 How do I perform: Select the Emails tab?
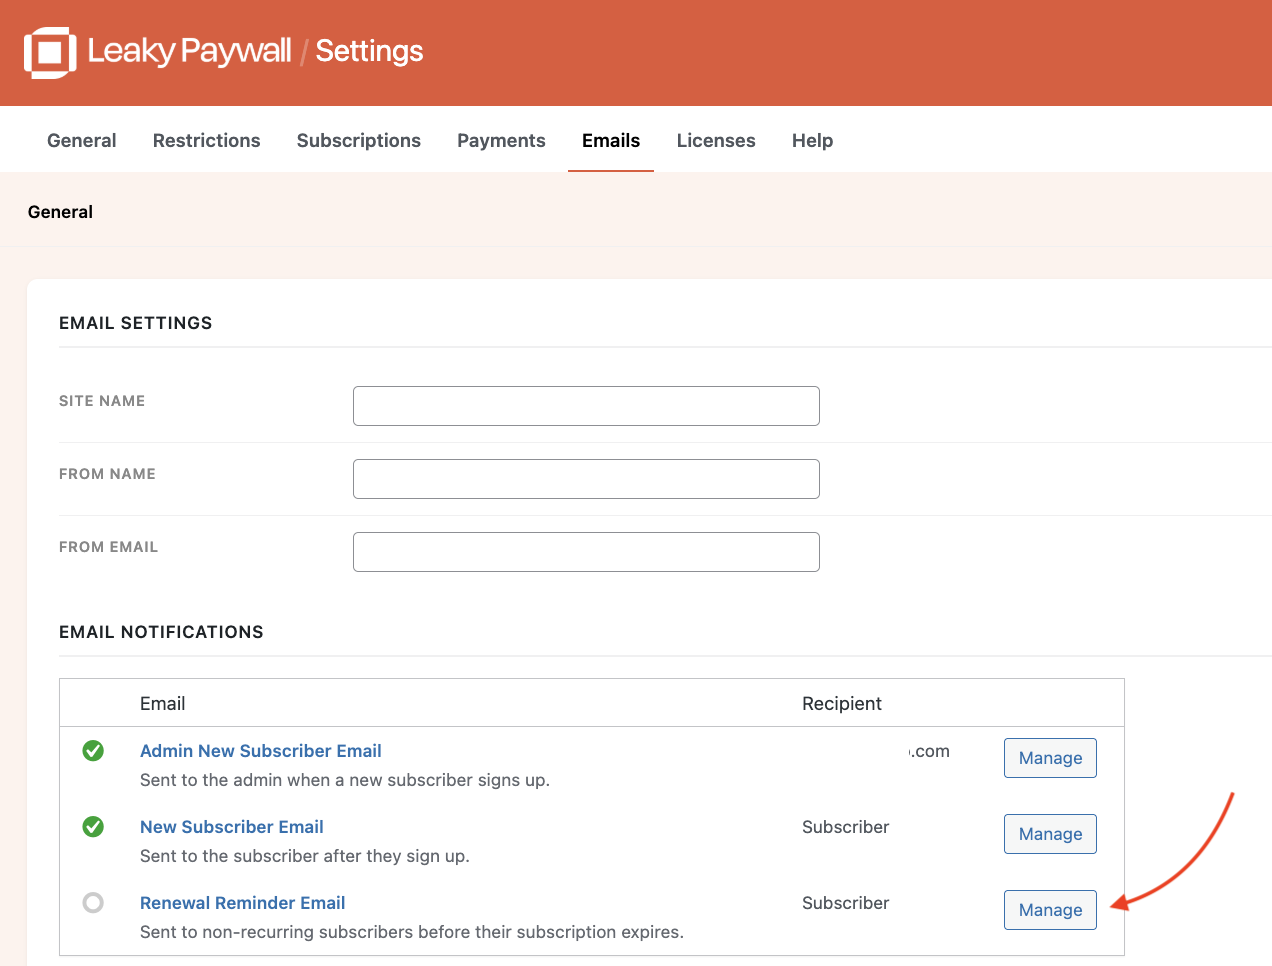pos(610,141)
